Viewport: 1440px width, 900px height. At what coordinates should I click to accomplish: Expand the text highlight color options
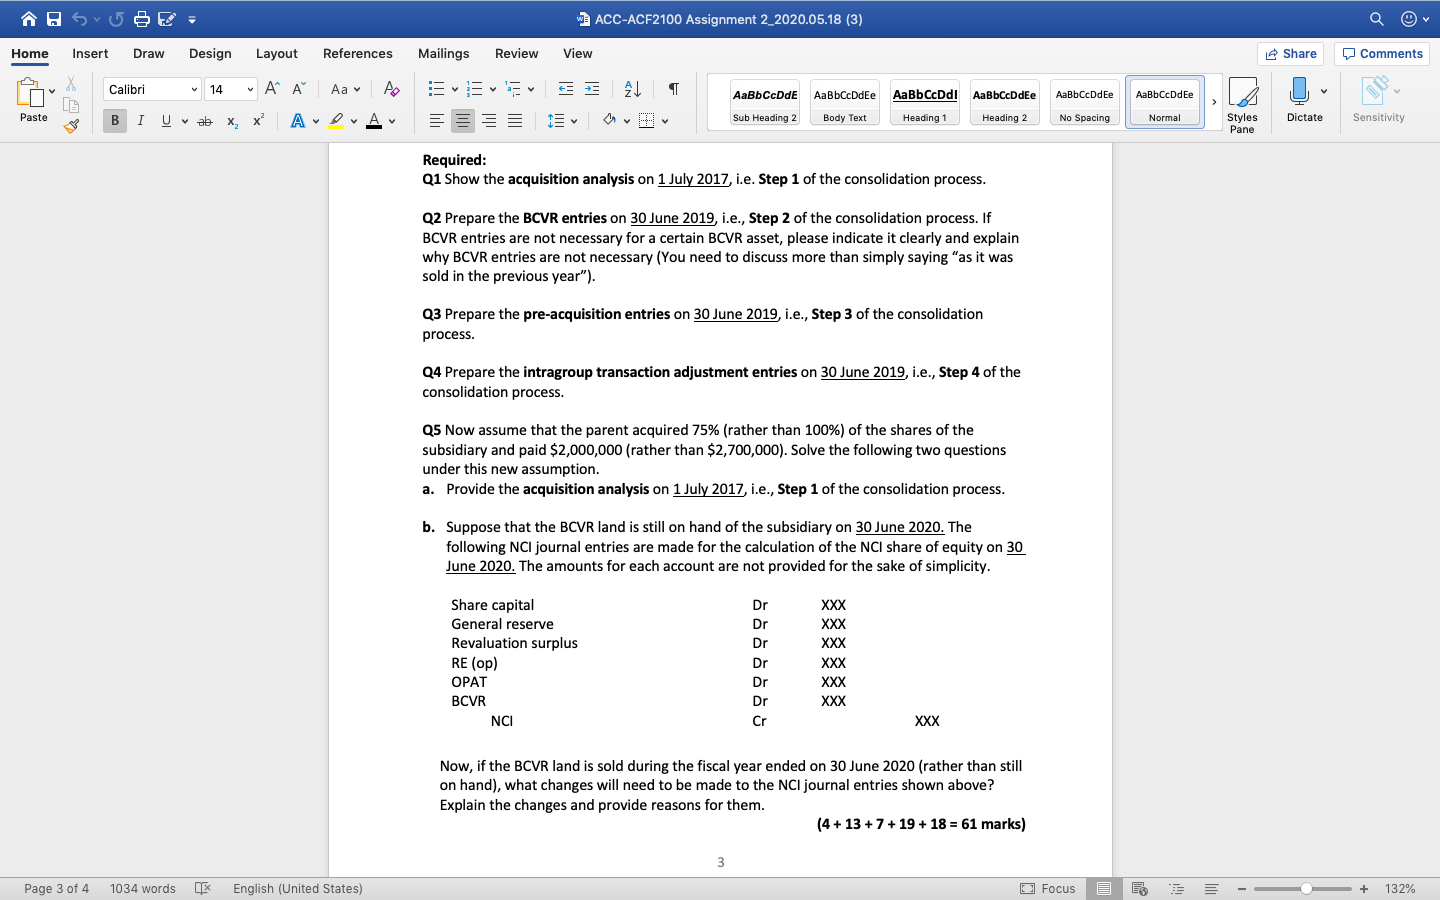352,120
